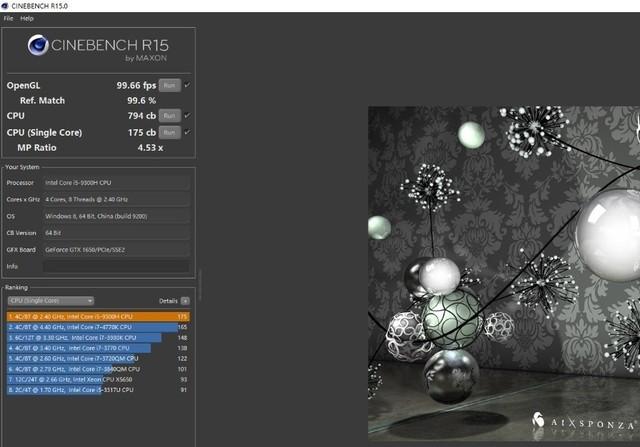This screenshot has width=640, height=447.
Task: Open the Help menu
Action: (x=27, y=18)
